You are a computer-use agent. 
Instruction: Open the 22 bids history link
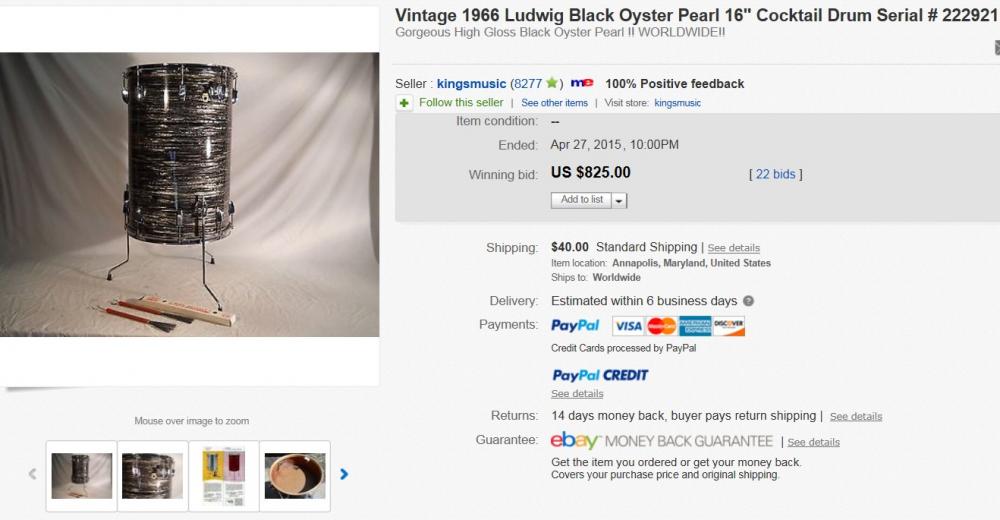coord(775,174)
